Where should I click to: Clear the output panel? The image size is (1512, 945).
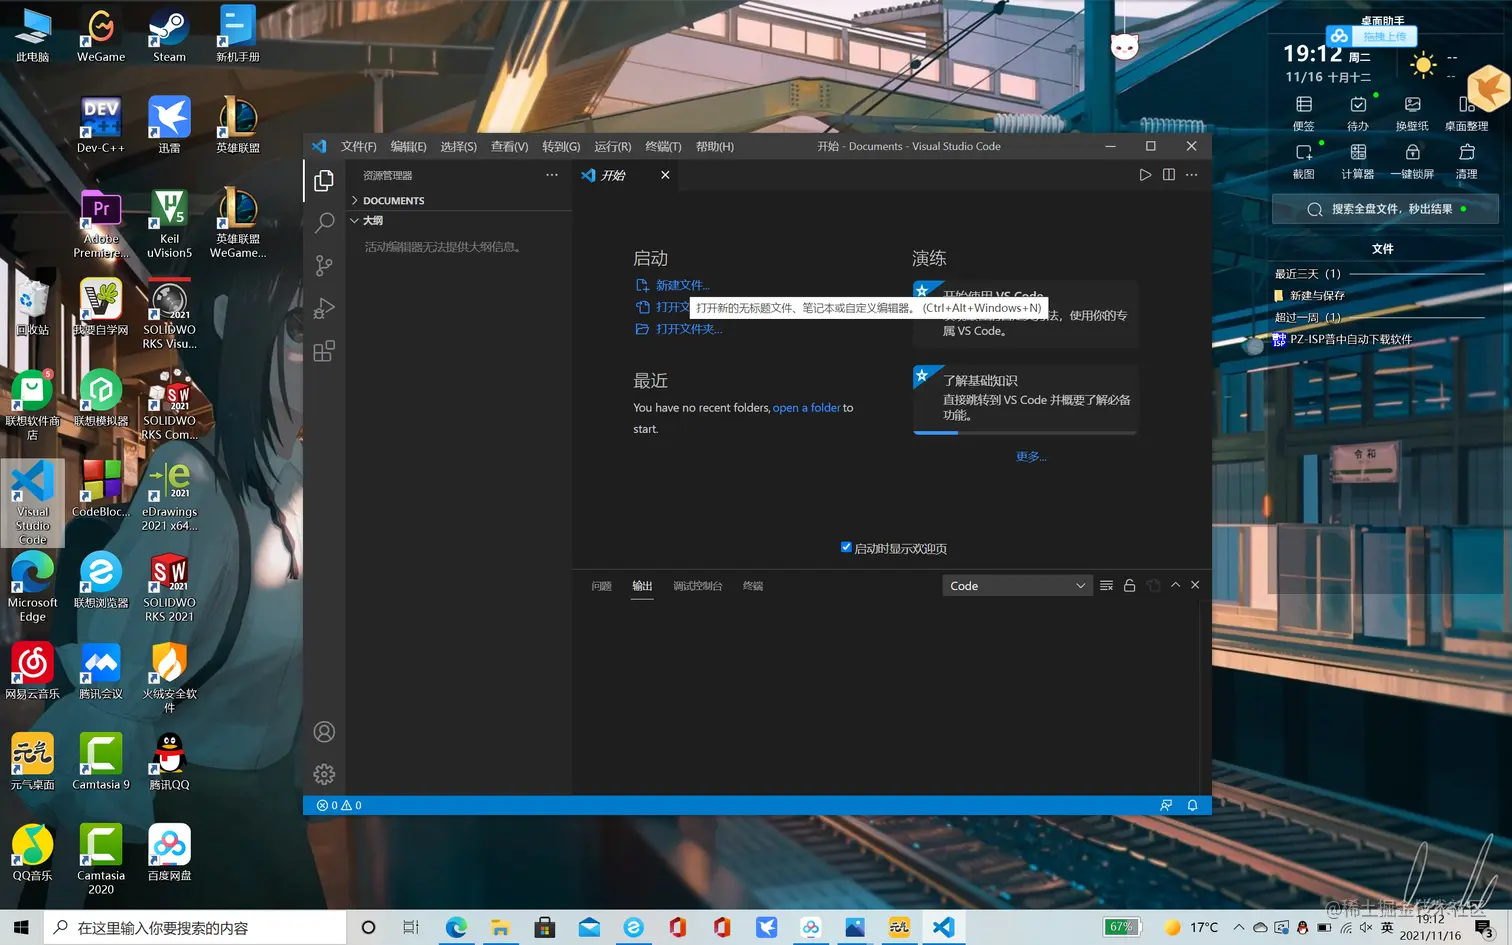1106,586
